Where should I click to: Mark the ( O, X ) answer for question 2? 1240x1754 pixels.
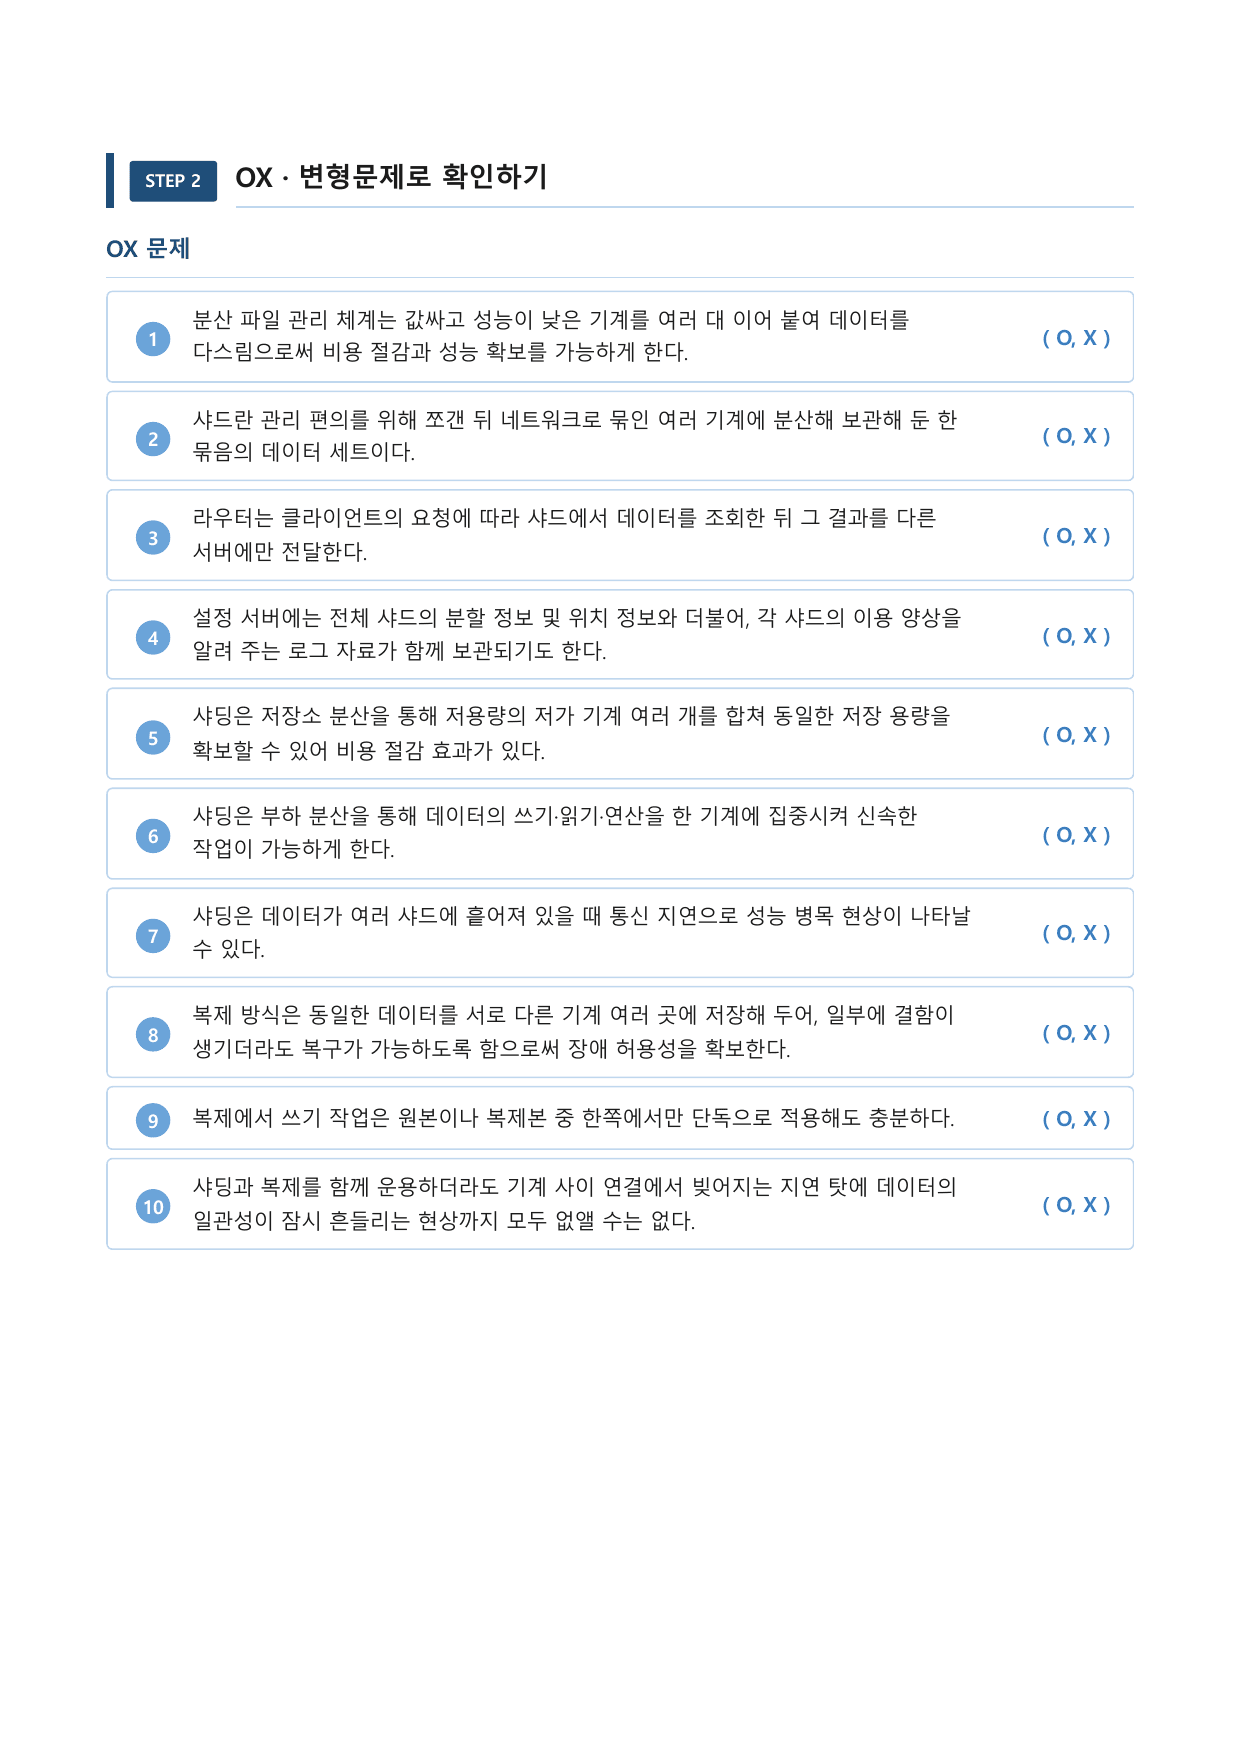click(x=1076, y=436)
